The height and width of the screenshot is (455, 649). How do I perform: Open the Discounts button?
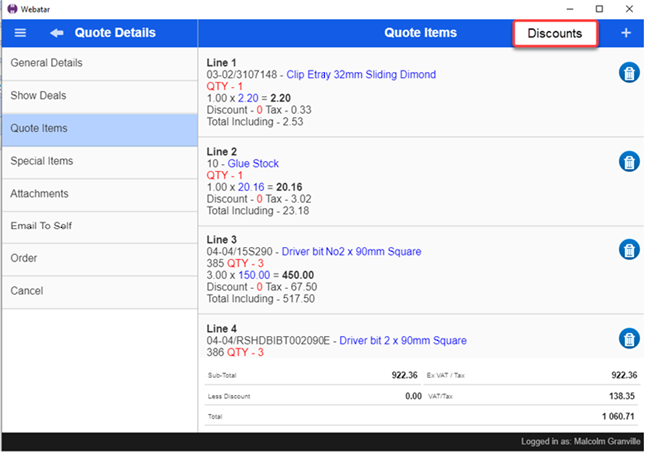pyautogui.click(x=555, y=33)
